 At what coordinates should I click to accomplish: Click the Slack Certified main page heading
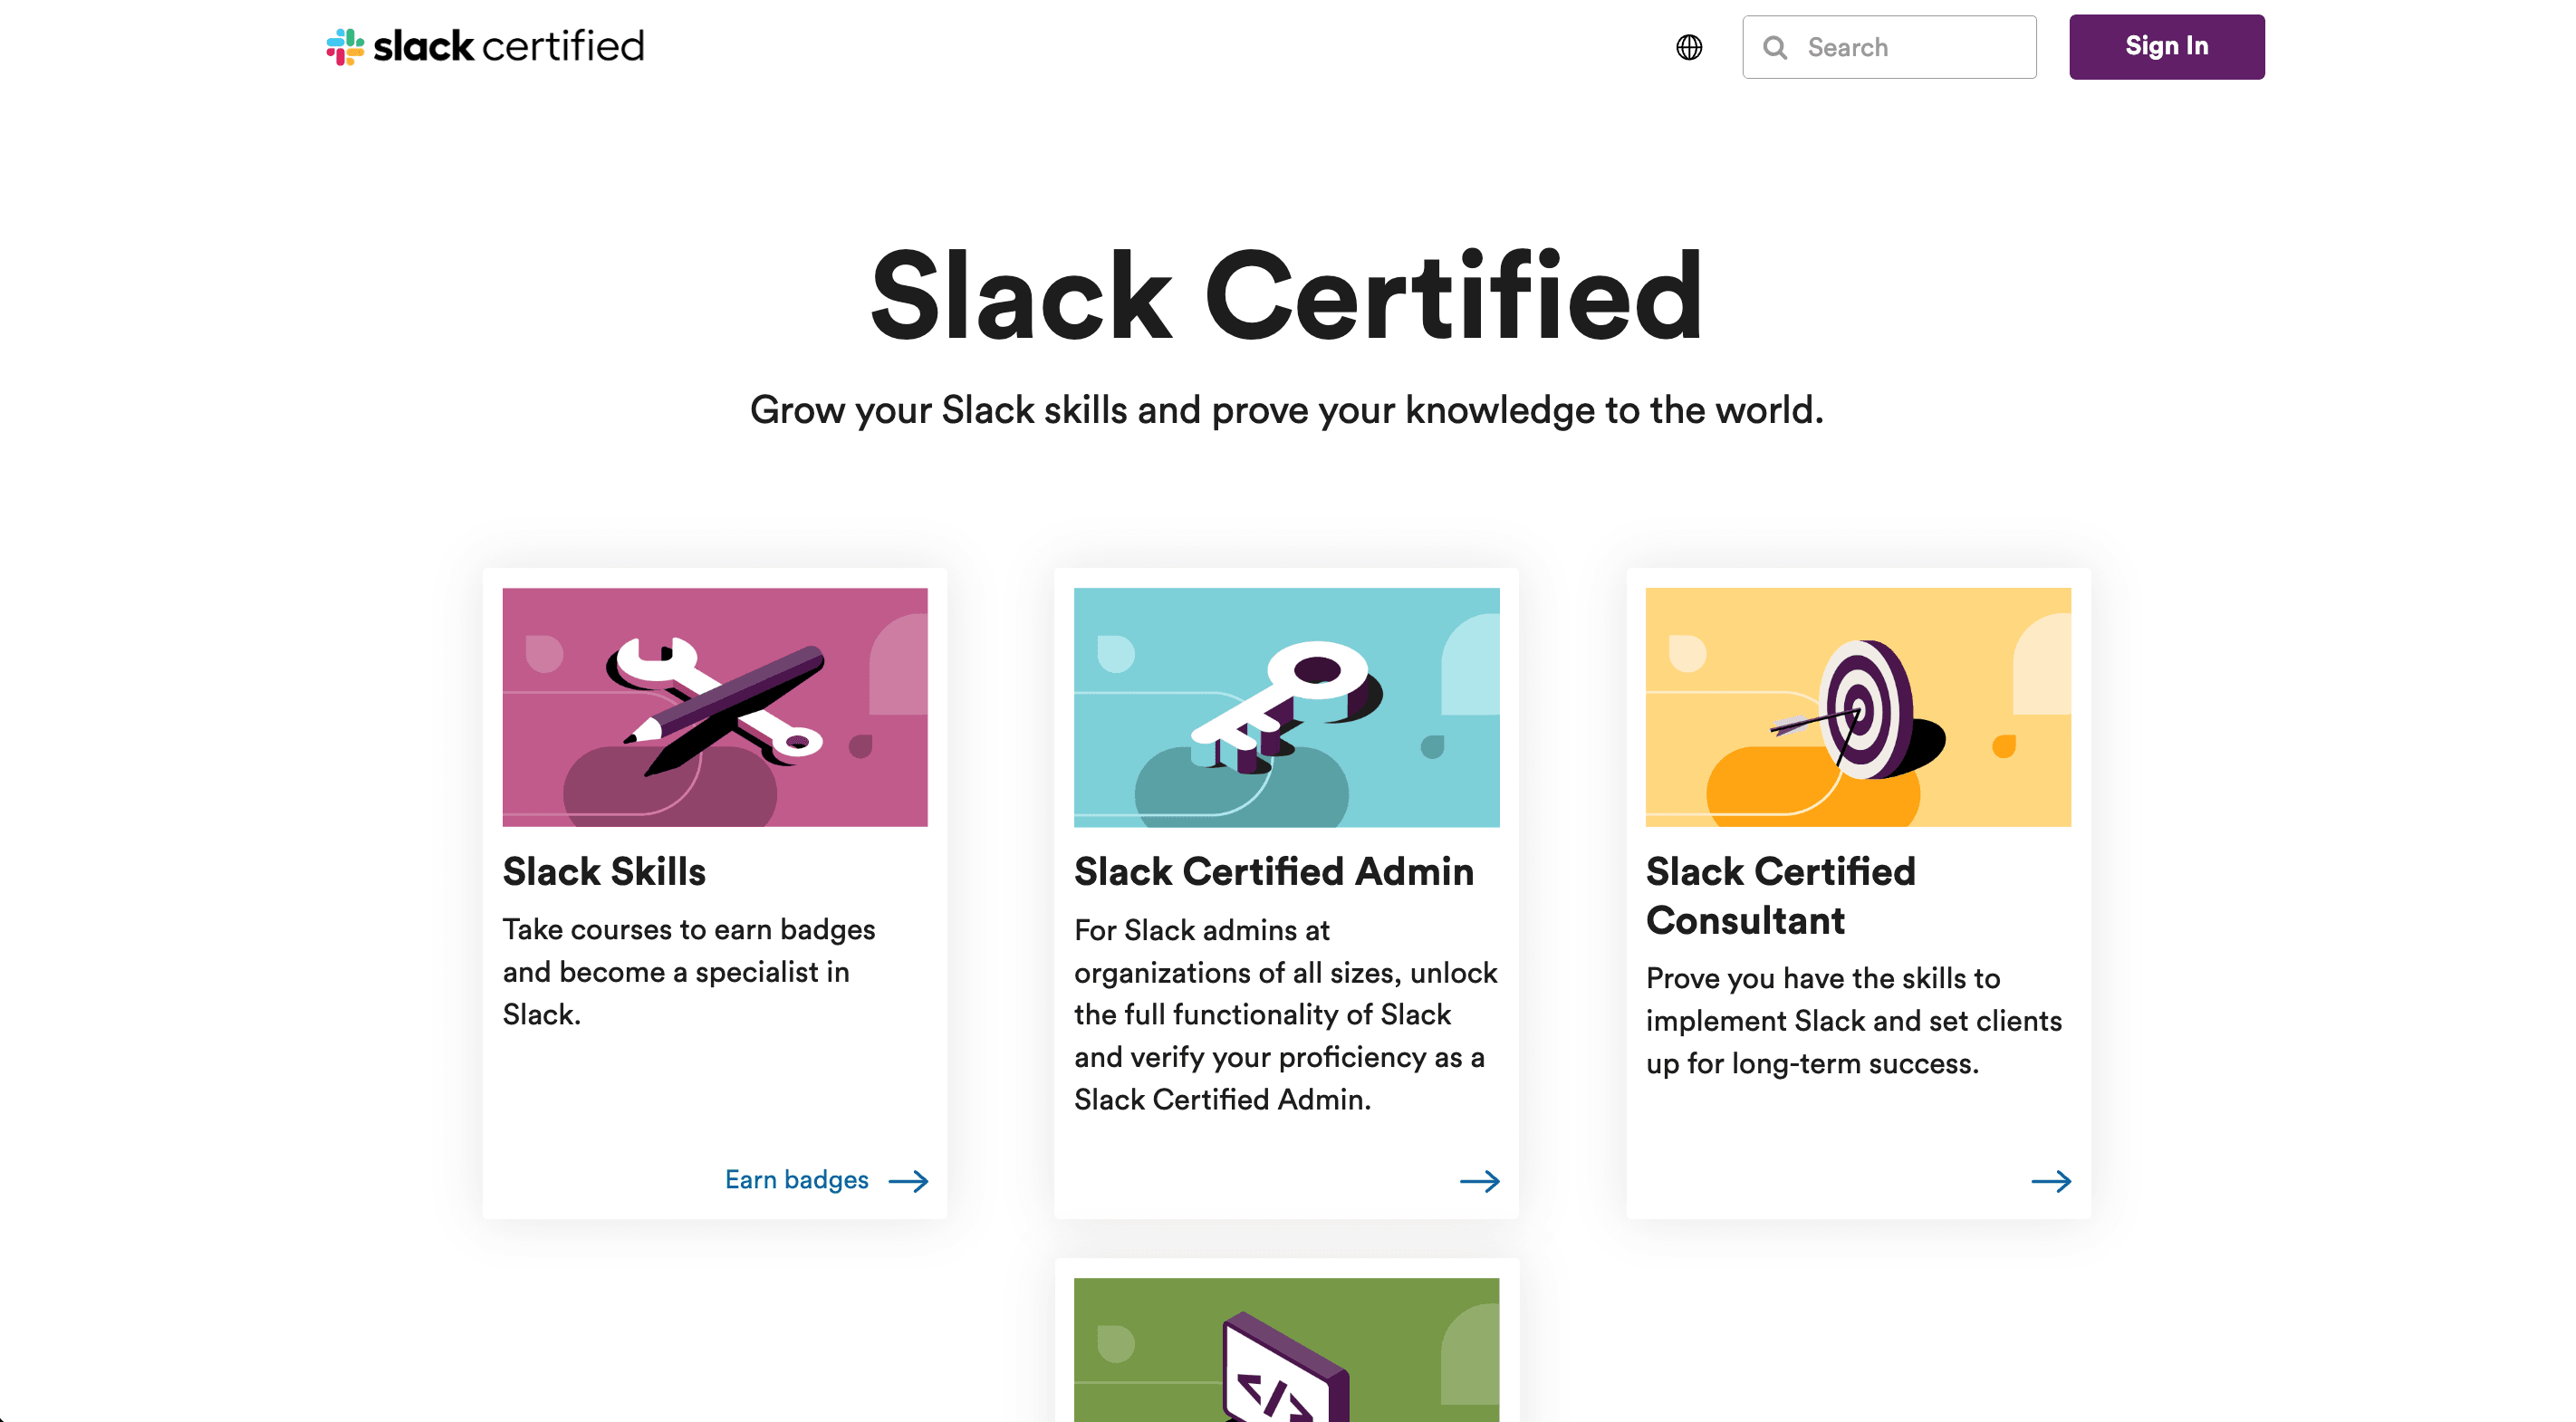(x=1286, y=296)
